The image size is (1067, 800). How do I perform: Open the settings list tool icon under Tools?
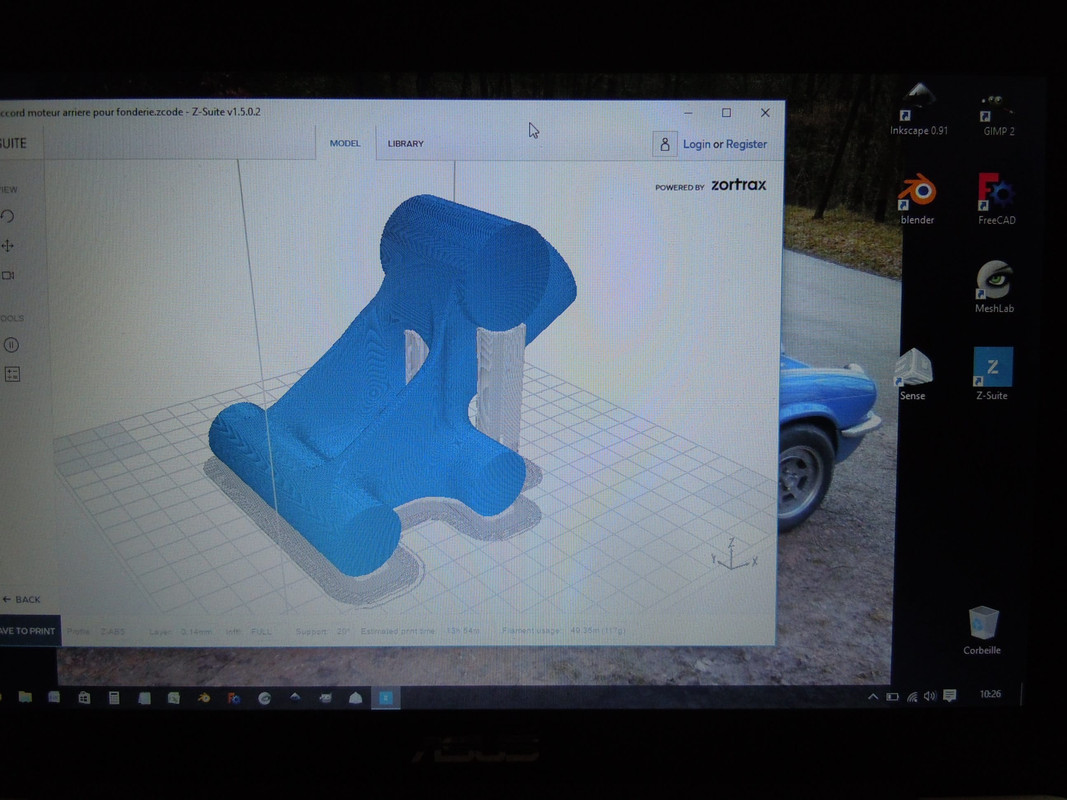point(12,374)
